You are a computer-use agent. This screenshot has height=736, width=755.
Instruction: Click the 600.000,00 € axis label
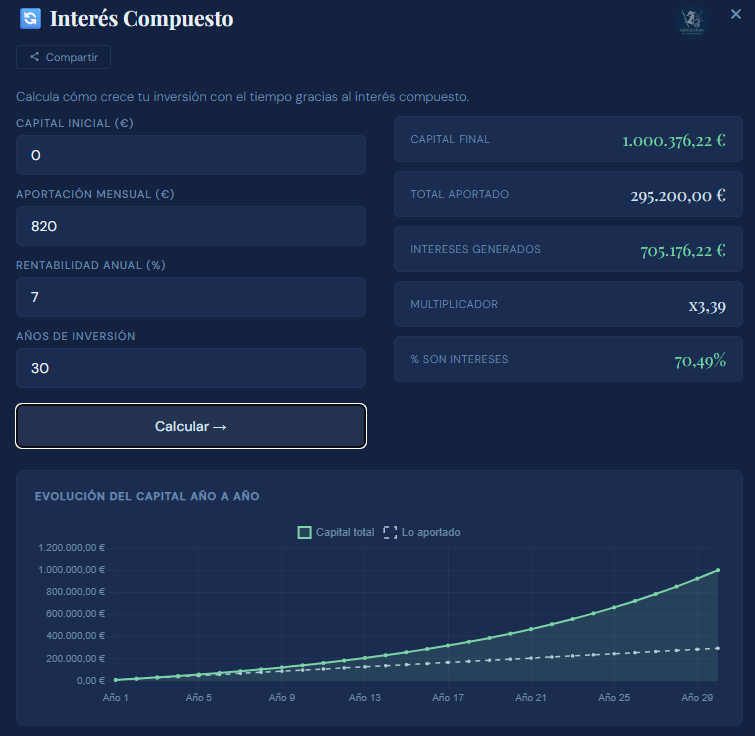[x=75, y=614]
